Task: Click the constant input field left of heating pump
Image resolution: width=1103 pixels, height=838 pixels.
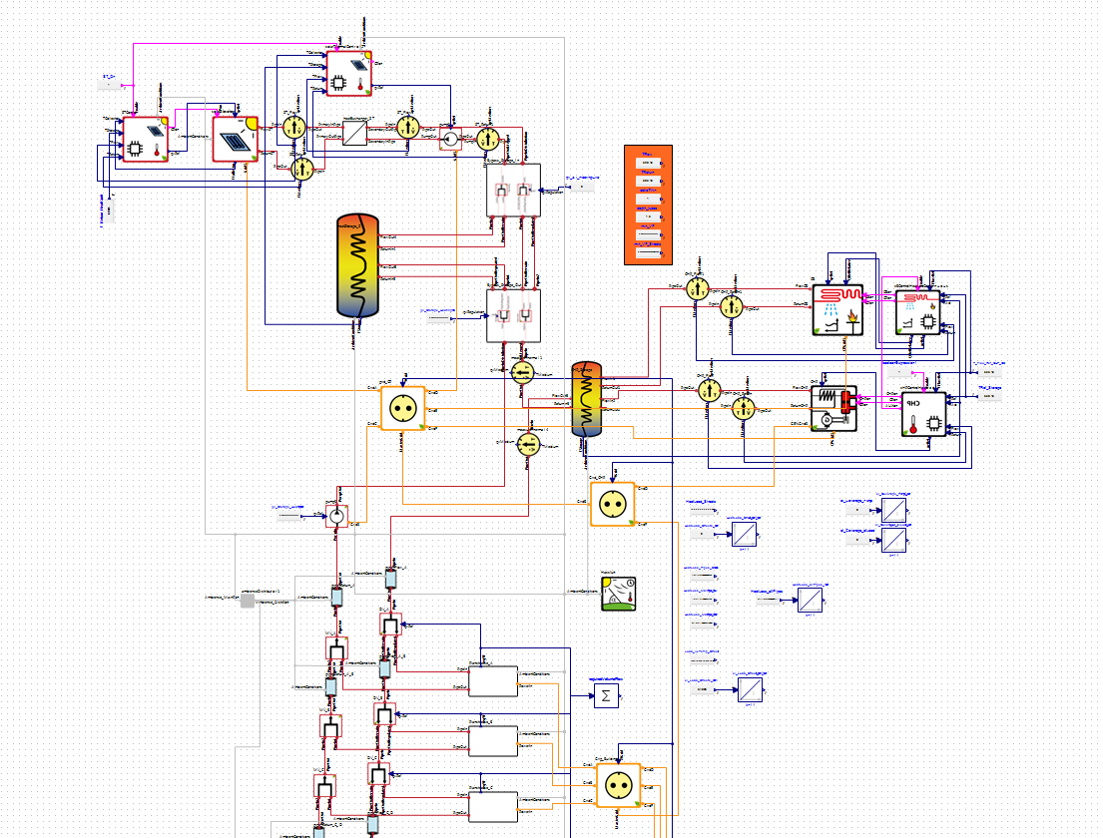Action: pyautogui.click(x=289, y=516)
